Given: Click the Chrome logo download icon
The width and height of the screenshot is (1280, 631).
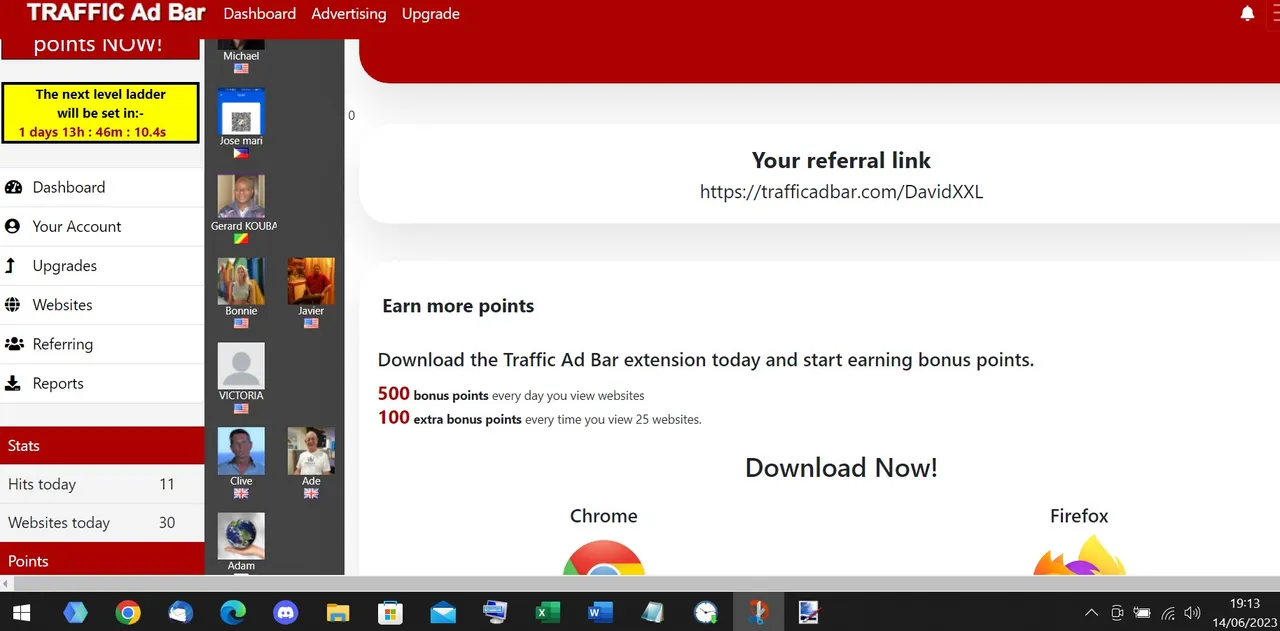Looking at the screenshot, I should coord(604,558).
